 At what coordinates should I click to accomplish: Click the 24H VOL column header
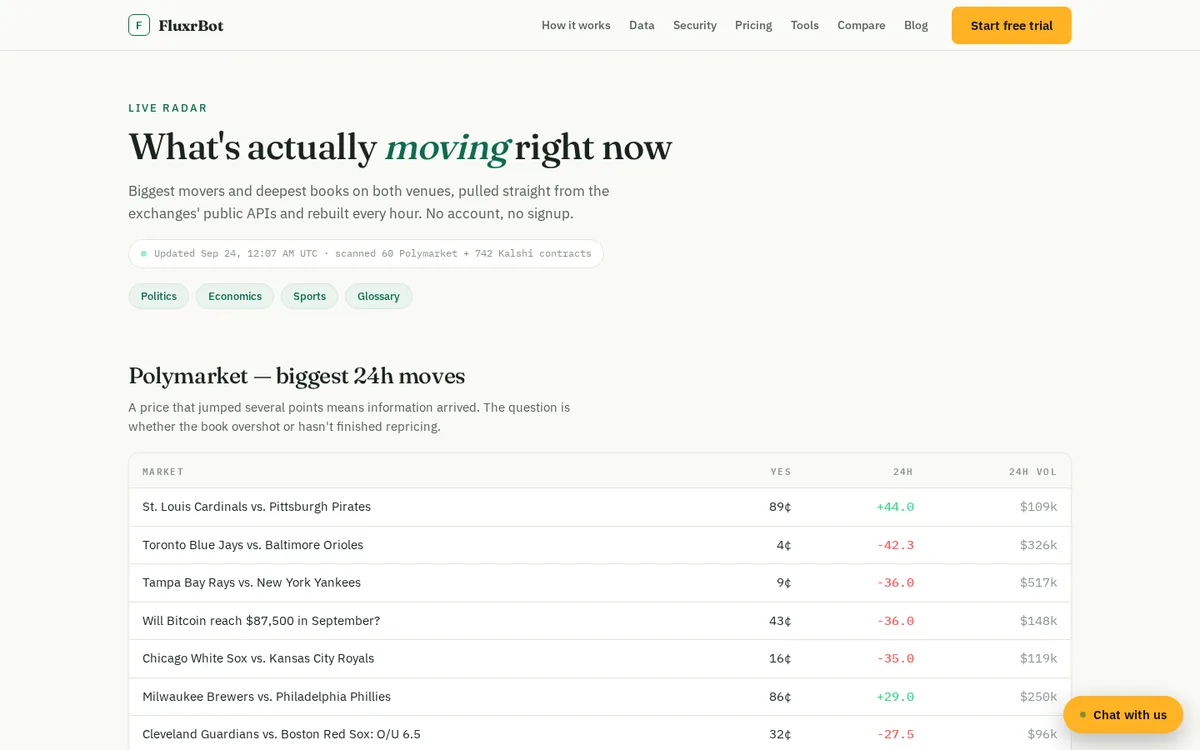click(1033, 472)
